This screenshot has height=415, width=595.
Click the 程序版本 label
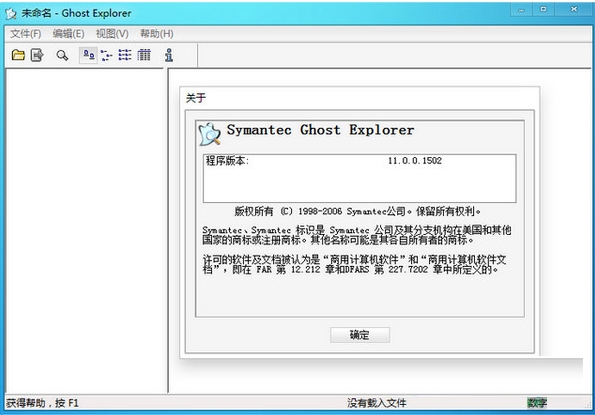pyautogui.click(x=227, y=161)
